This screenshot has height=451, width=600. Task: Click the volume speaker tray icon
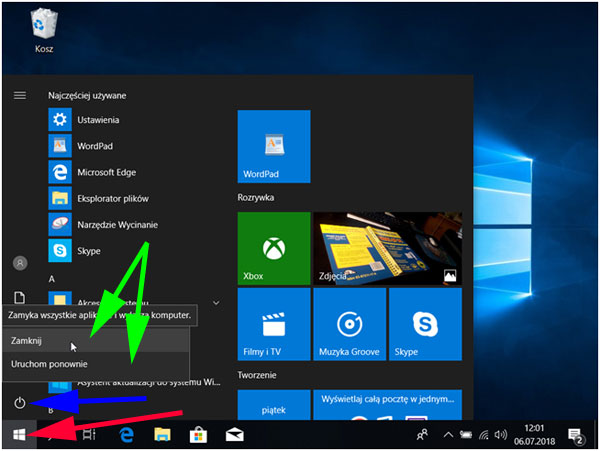501,435
